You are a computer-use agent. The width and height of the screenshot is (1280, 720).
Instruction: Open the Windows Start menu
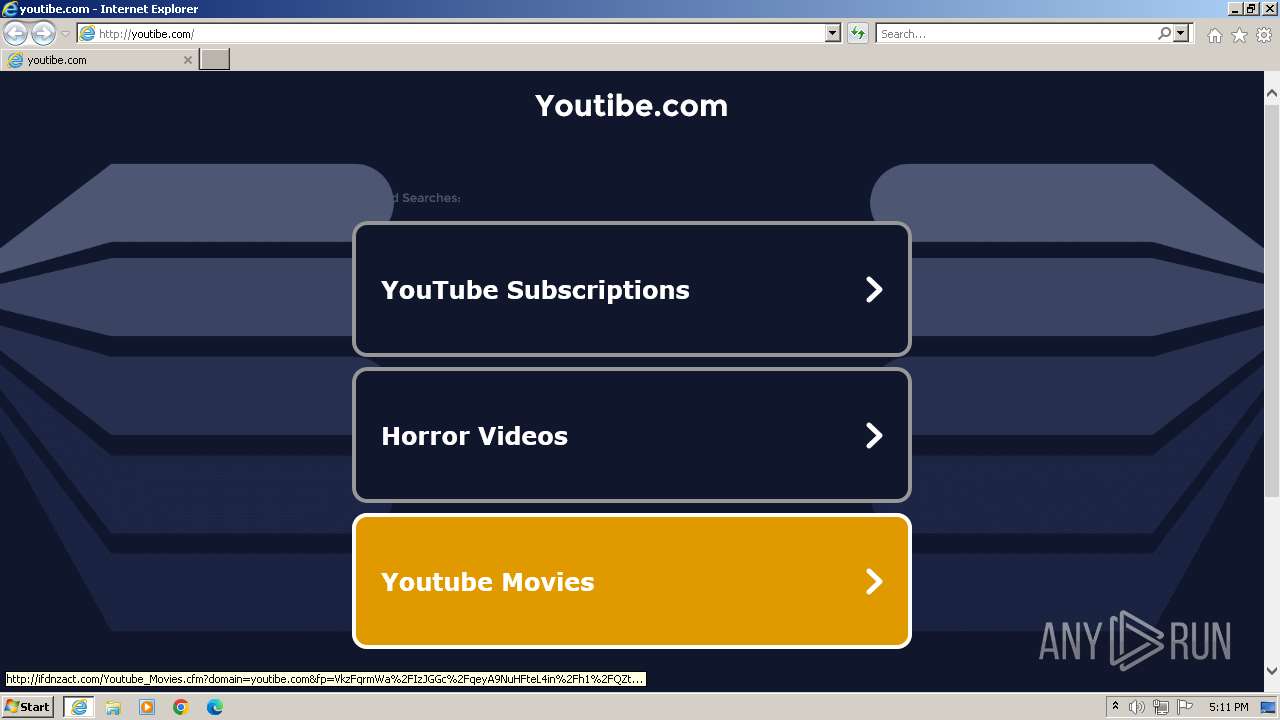click(27, 707)
